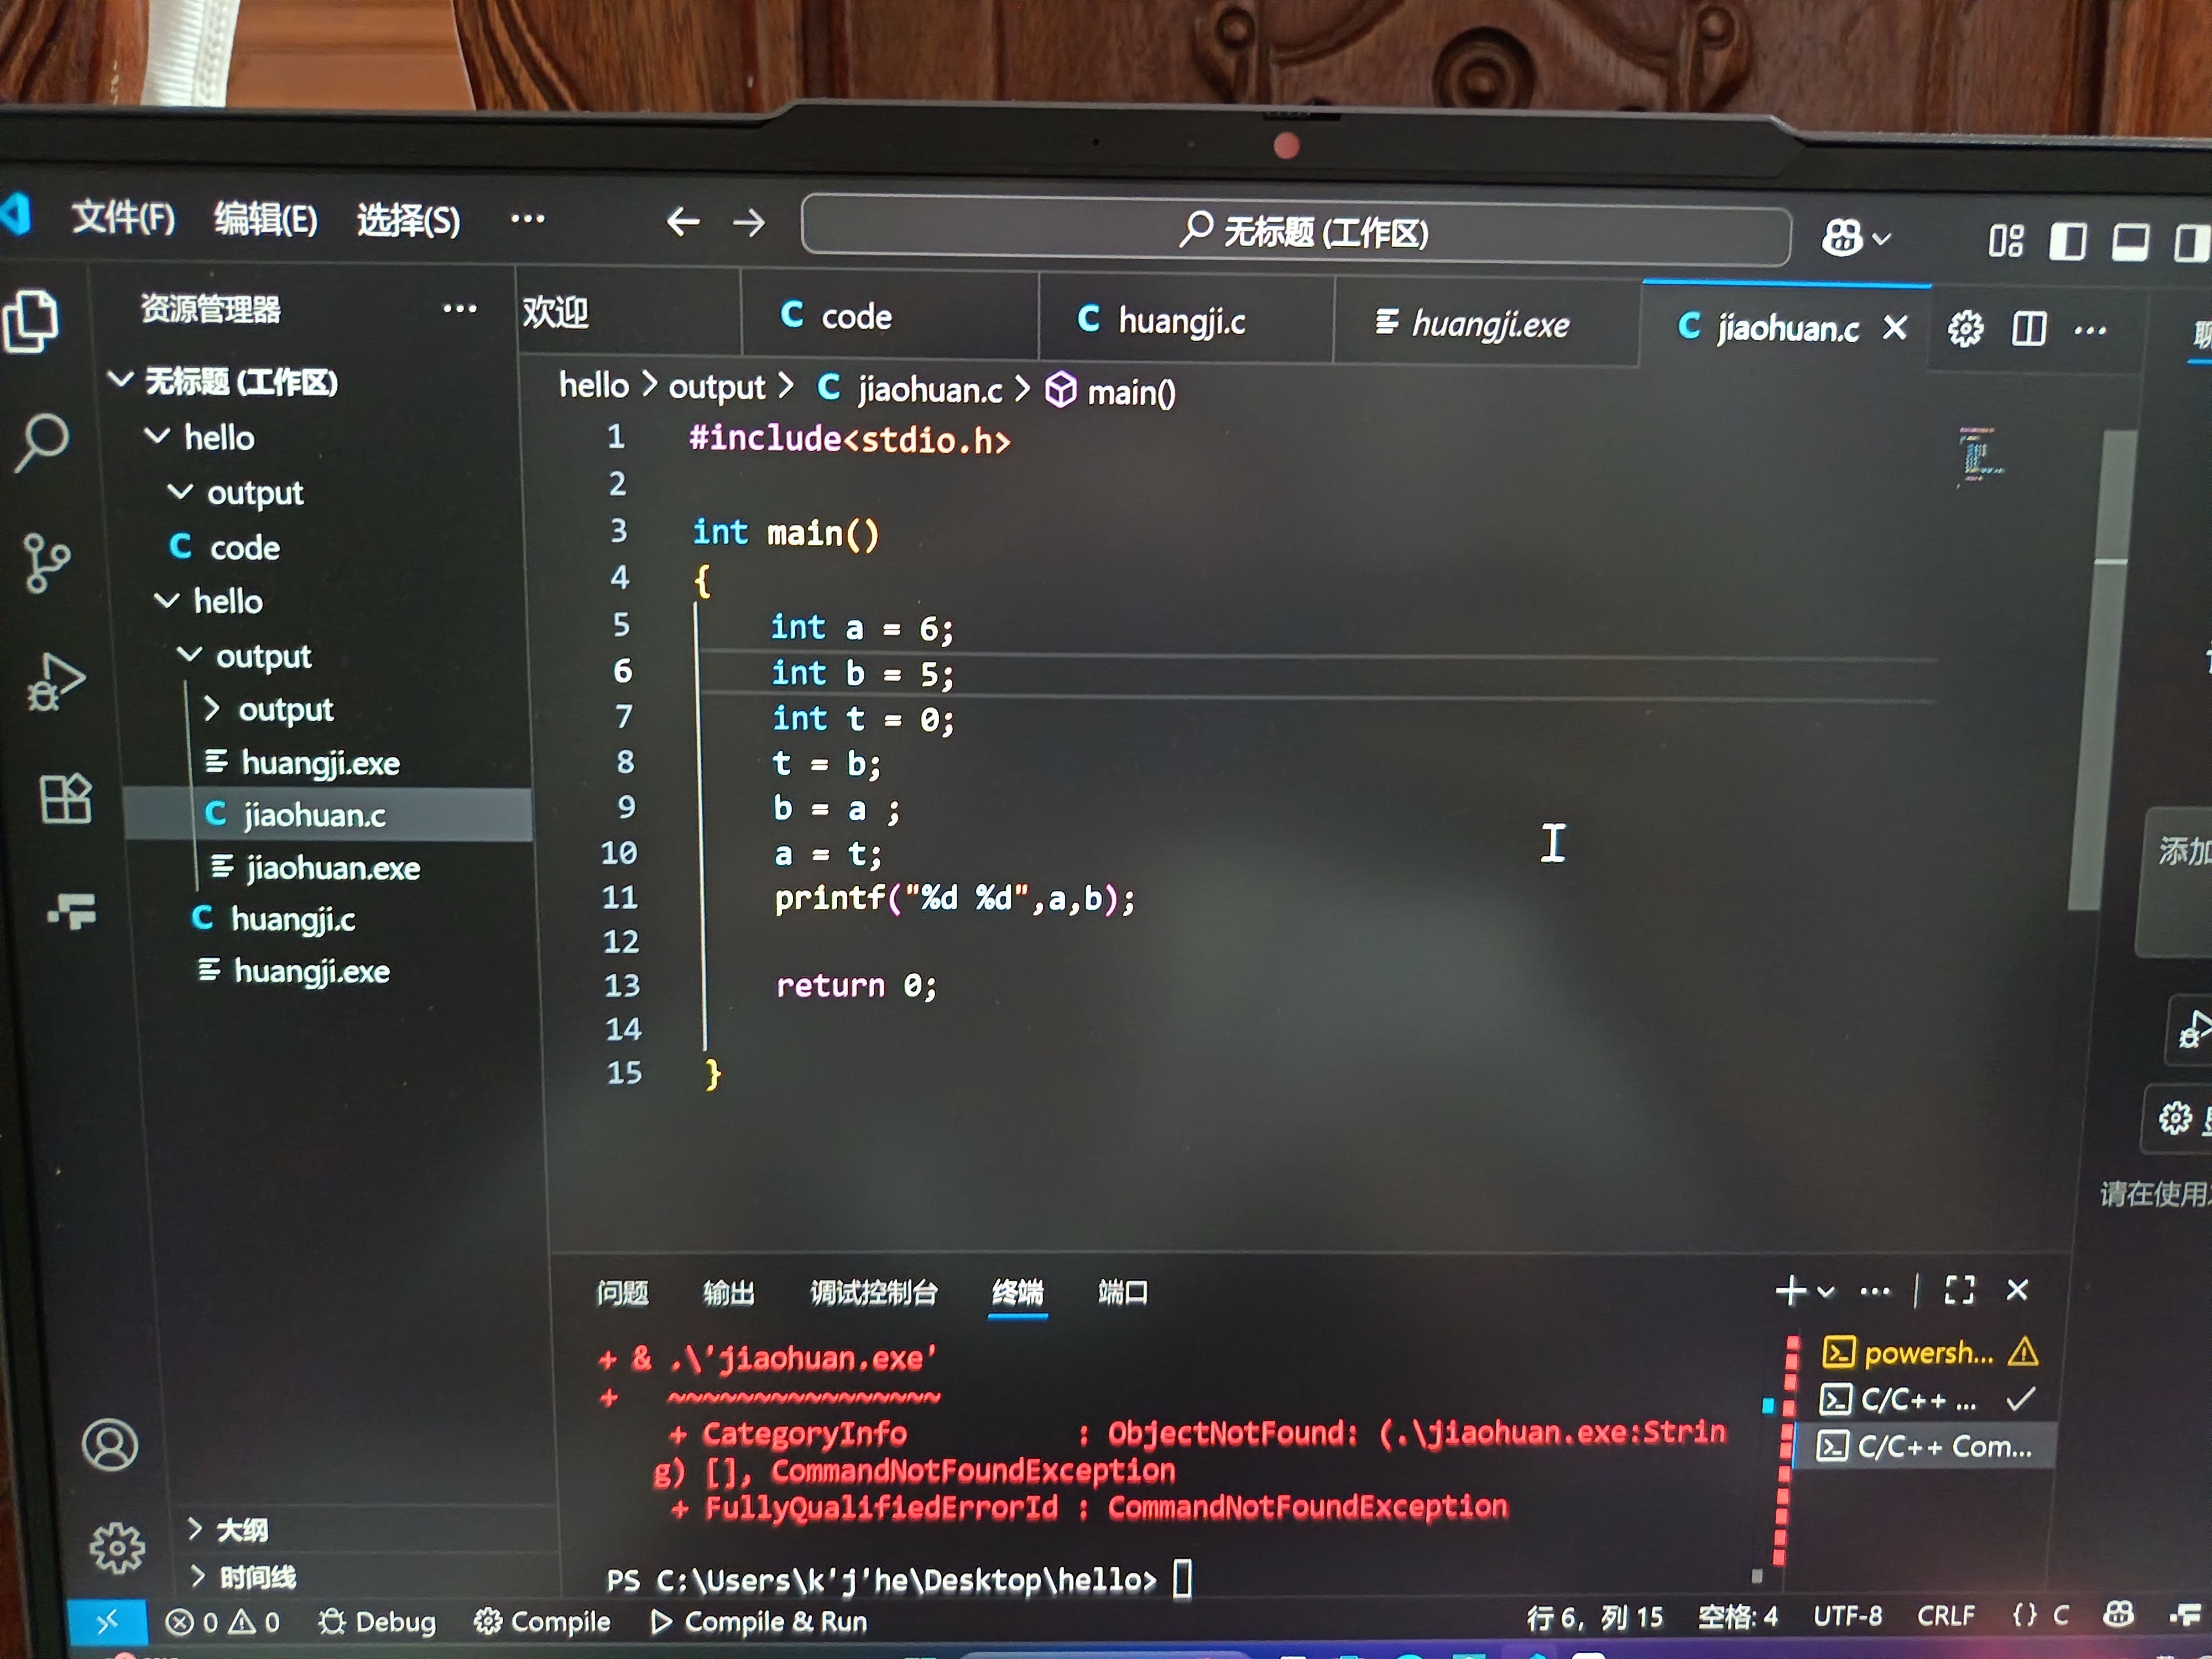
Task: Open the Source Control view
Action: (45, 563)
